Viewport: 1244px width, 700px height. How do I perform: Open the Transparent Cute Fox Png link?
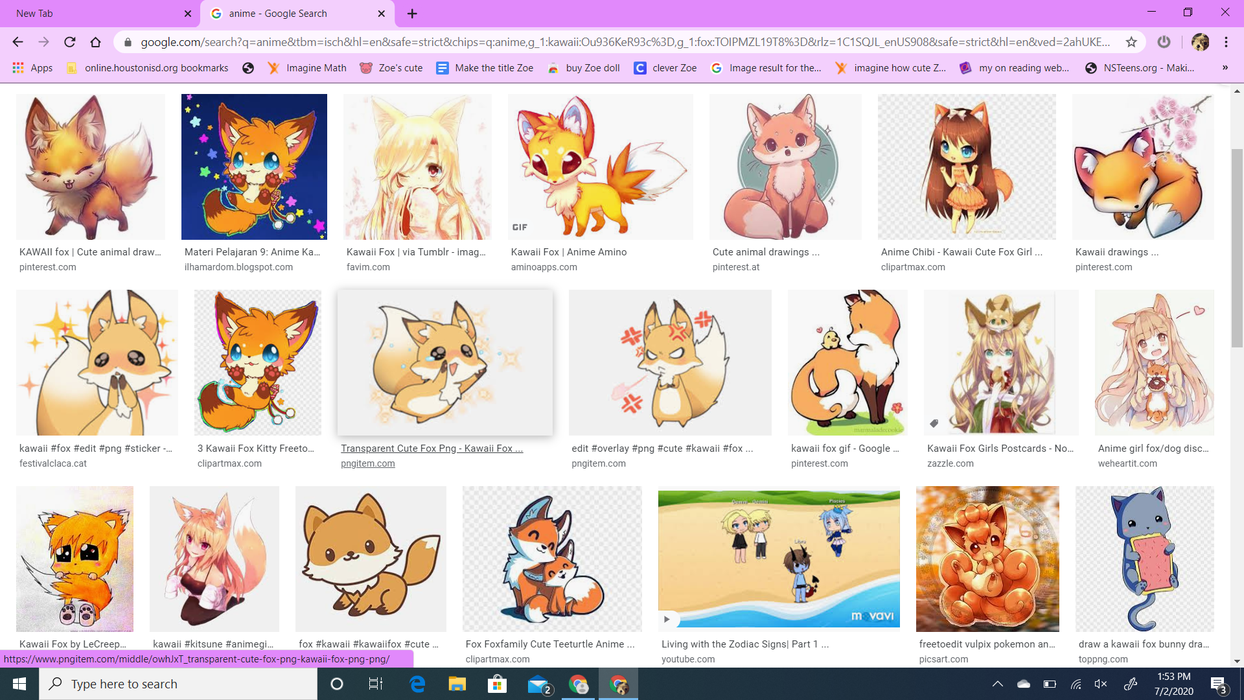pos(432,448)
